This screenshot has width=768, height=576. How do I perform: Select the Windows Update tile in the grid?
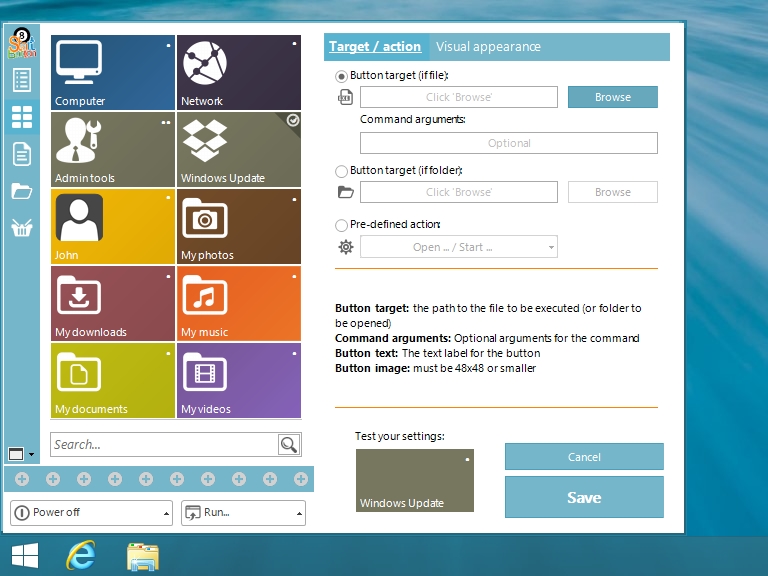coord(239,149)
